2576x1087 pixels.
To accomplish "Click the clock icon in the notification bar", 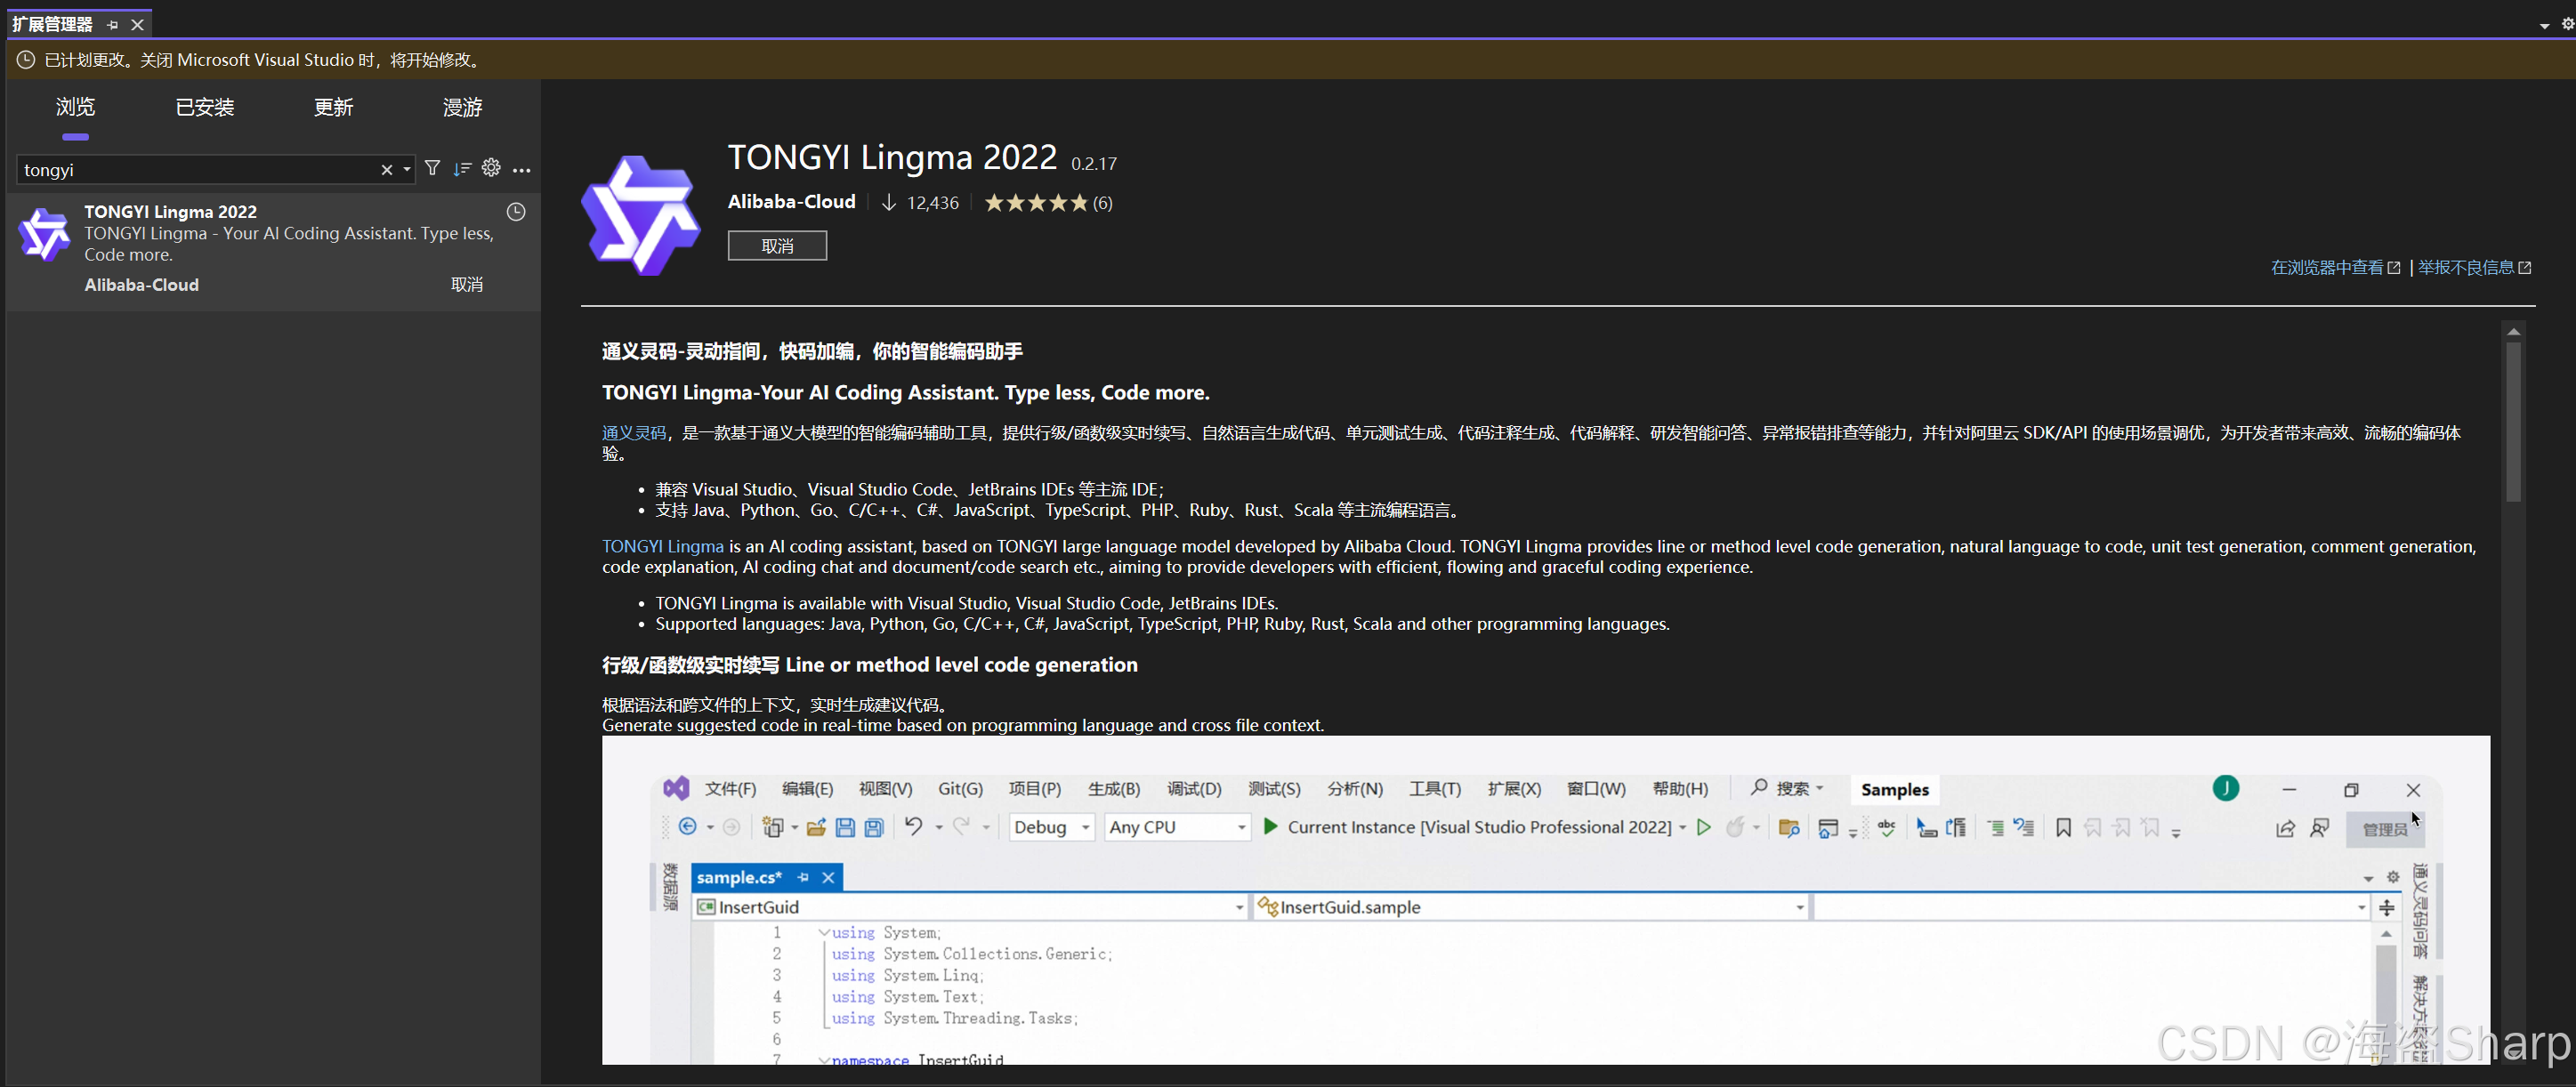I will click(26, 60).
